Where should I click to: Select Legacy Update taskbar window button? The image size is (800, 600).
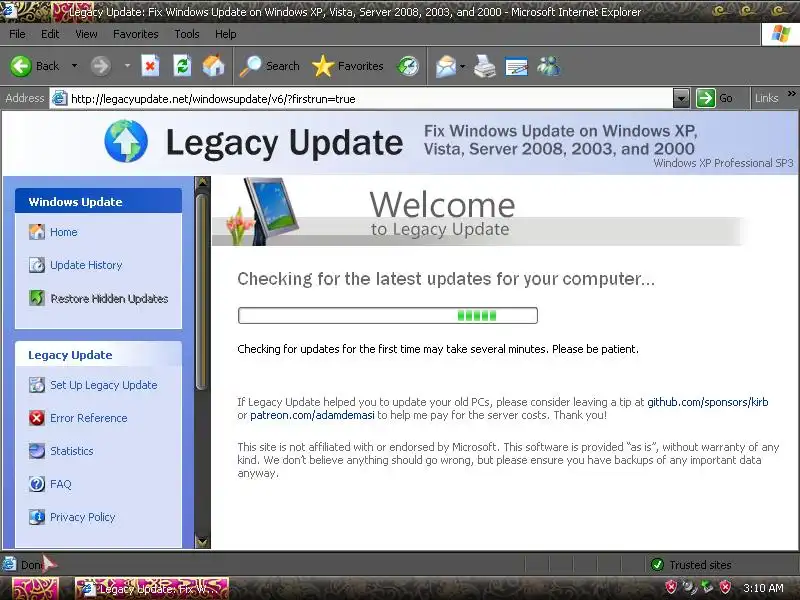tap(152, 589)
